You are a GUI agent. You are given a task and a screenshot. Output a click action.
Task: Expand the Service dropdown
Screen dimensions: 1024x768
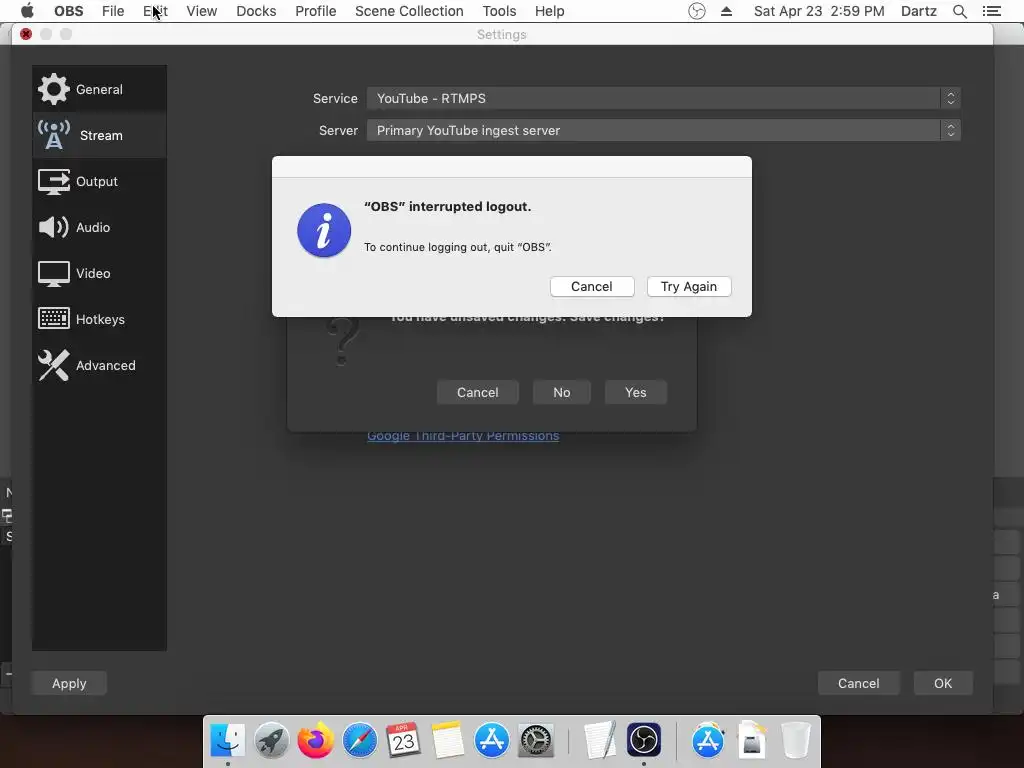664,99
